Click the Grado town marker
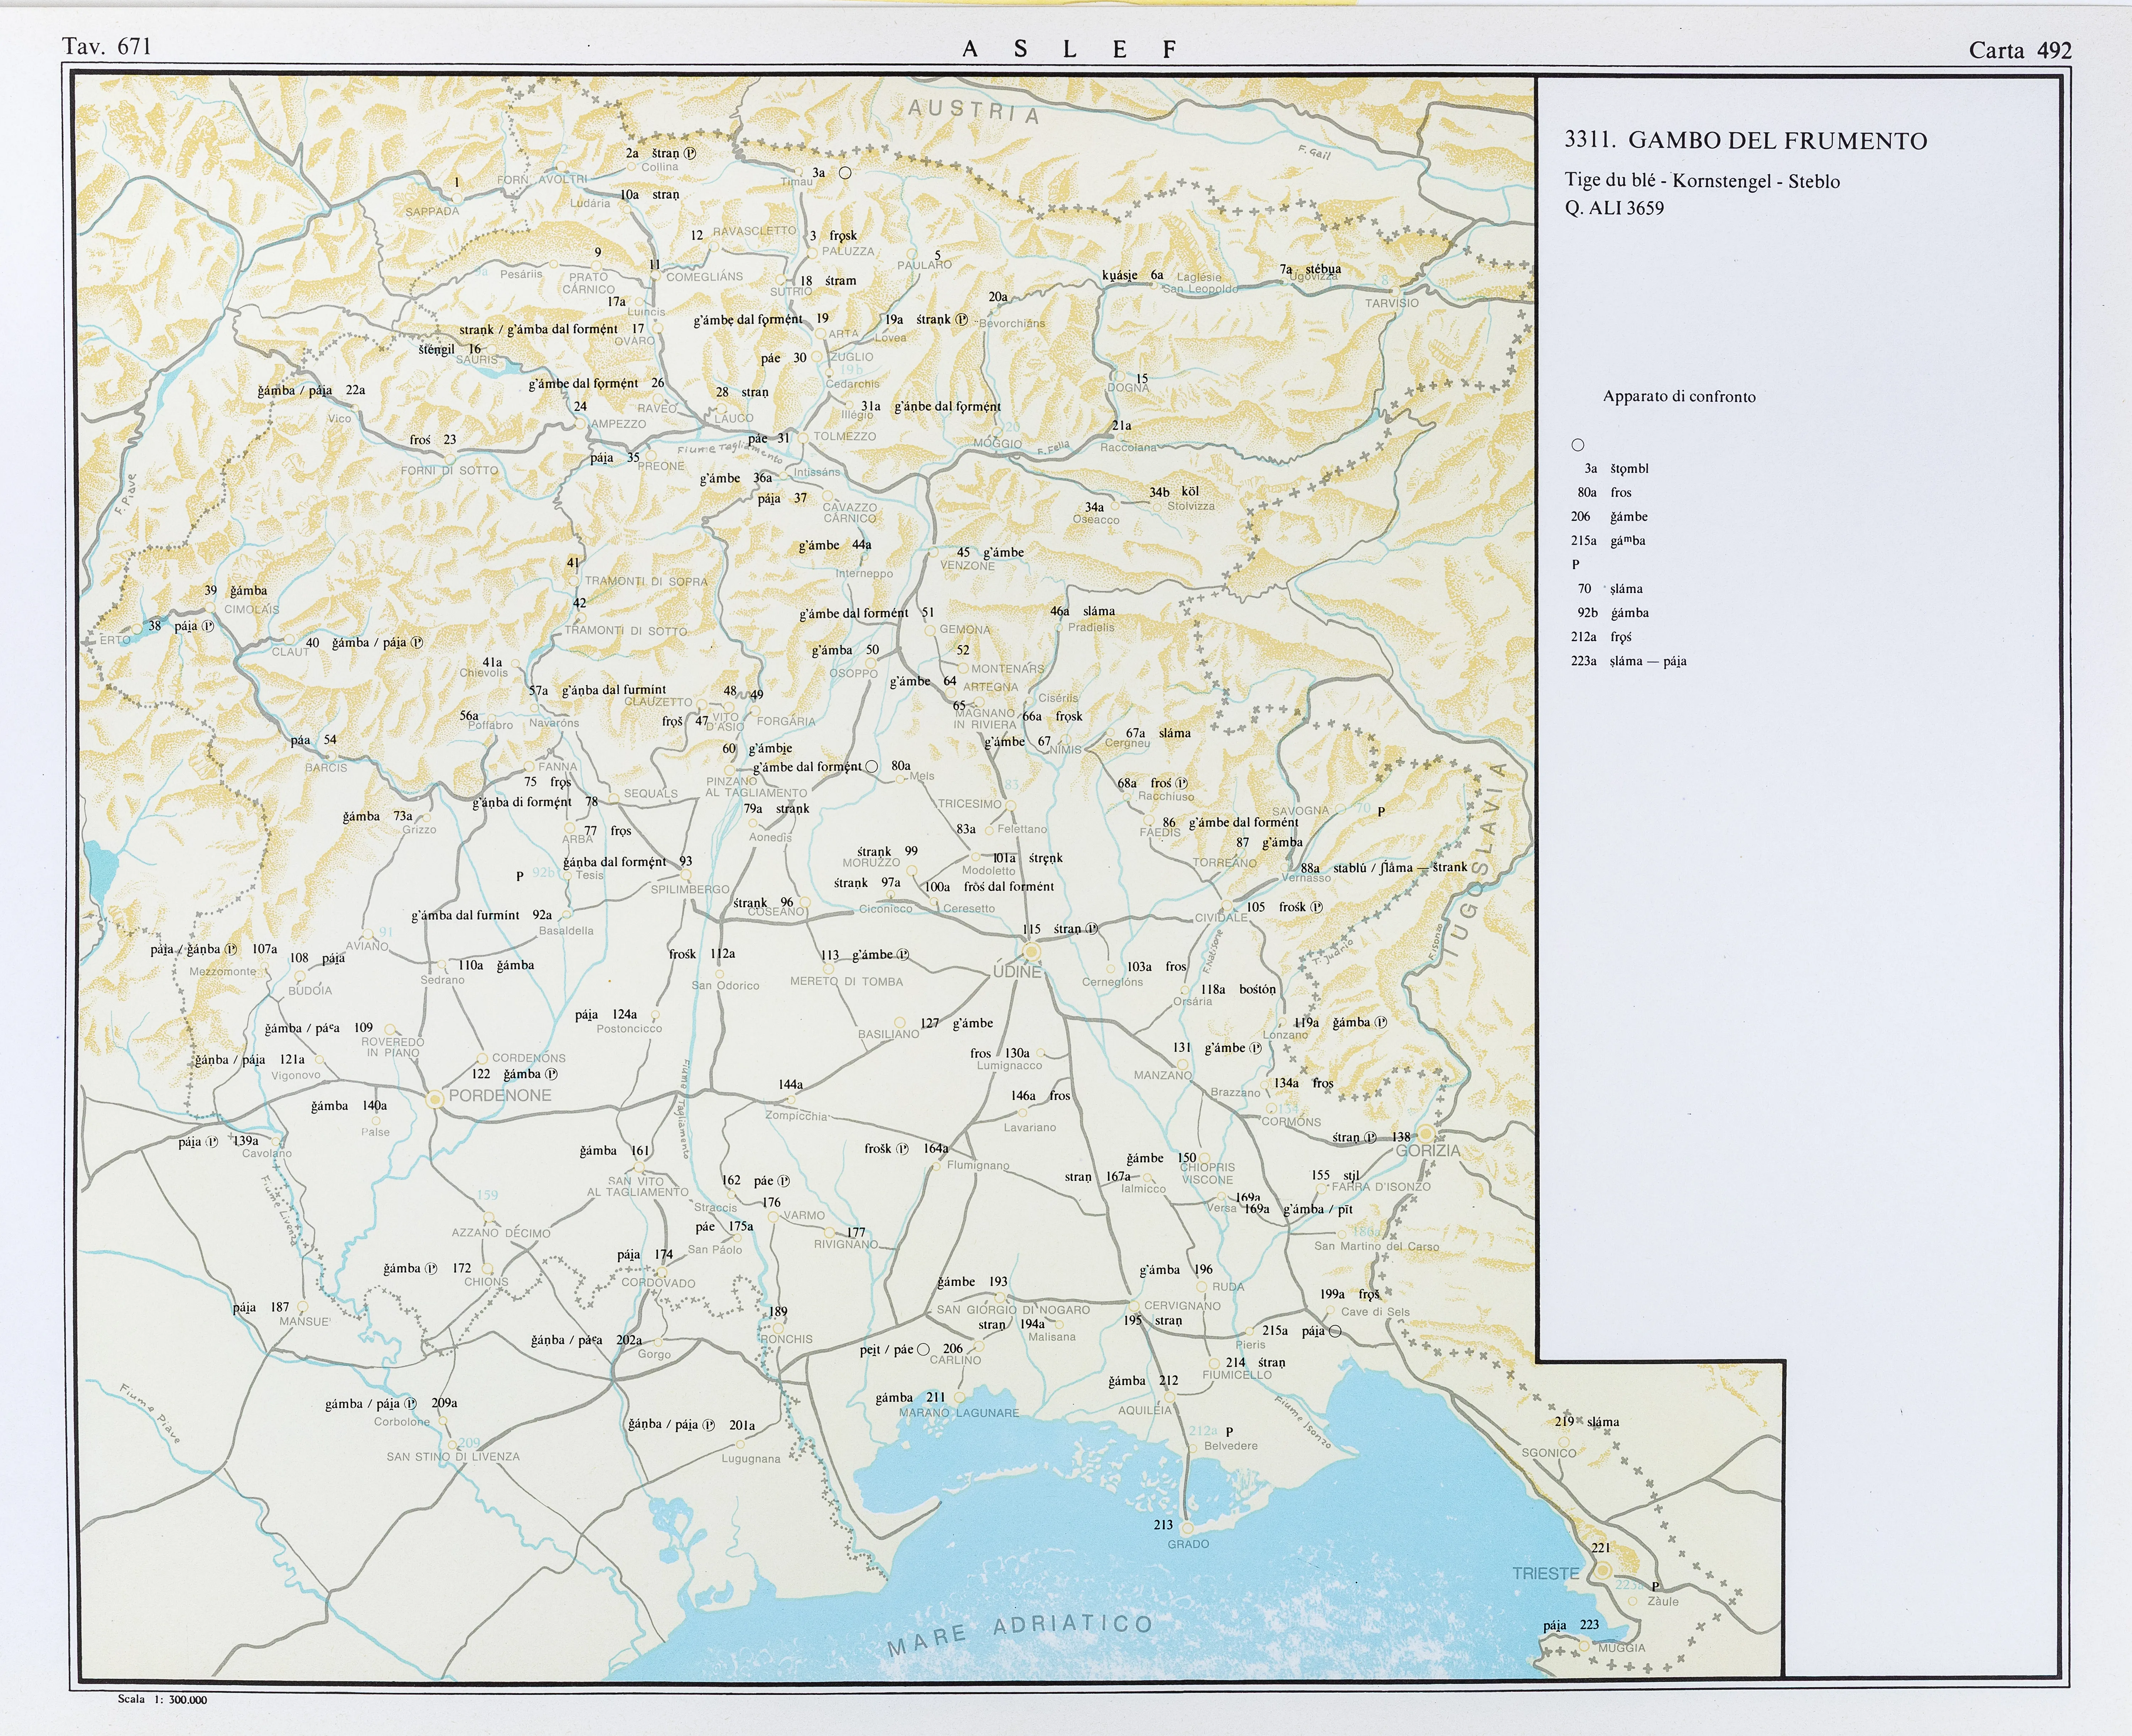This screenshot has height=1736, width=2132. pyautogui.click(x=1187, y=1529)
